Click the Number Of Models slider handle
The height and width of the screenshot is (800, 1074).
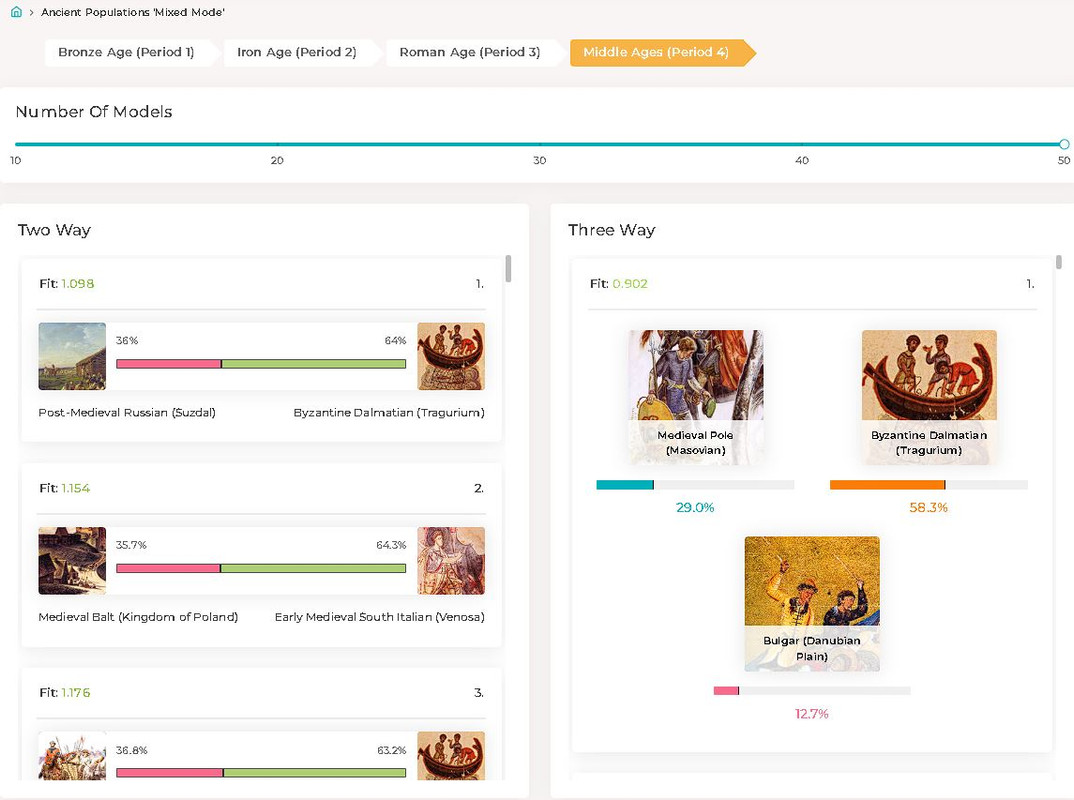coord(1064,144)
